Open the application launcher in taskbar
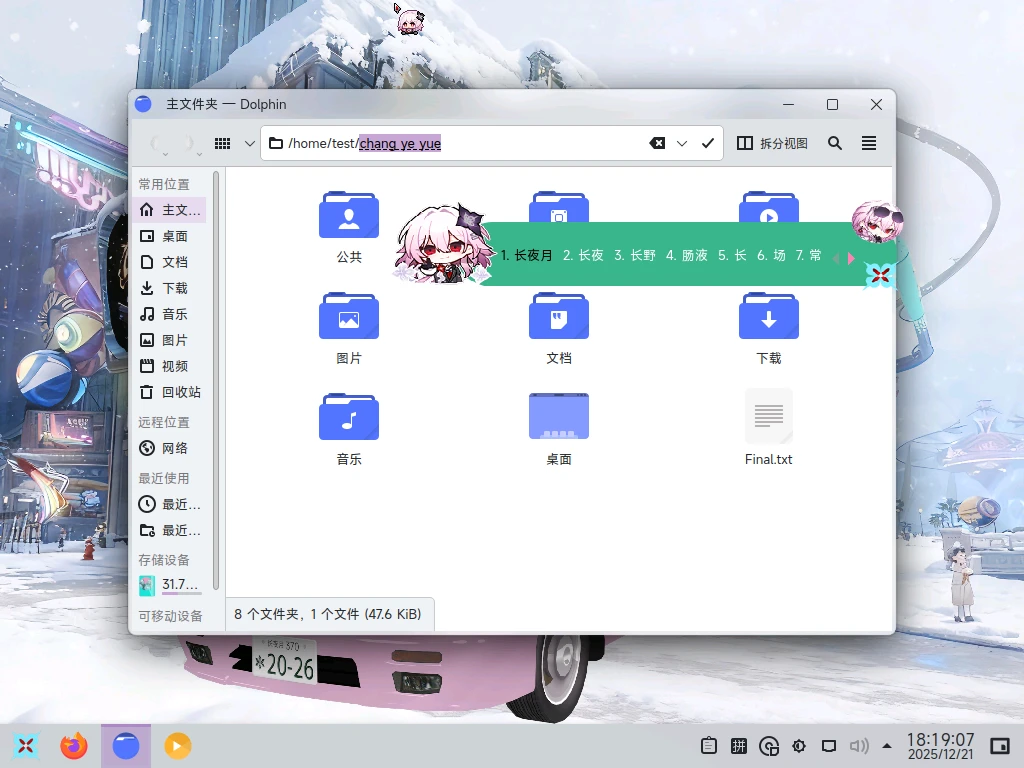This screenshot has height=768, width=1024. pyautogui.click(x=25, y=745)
